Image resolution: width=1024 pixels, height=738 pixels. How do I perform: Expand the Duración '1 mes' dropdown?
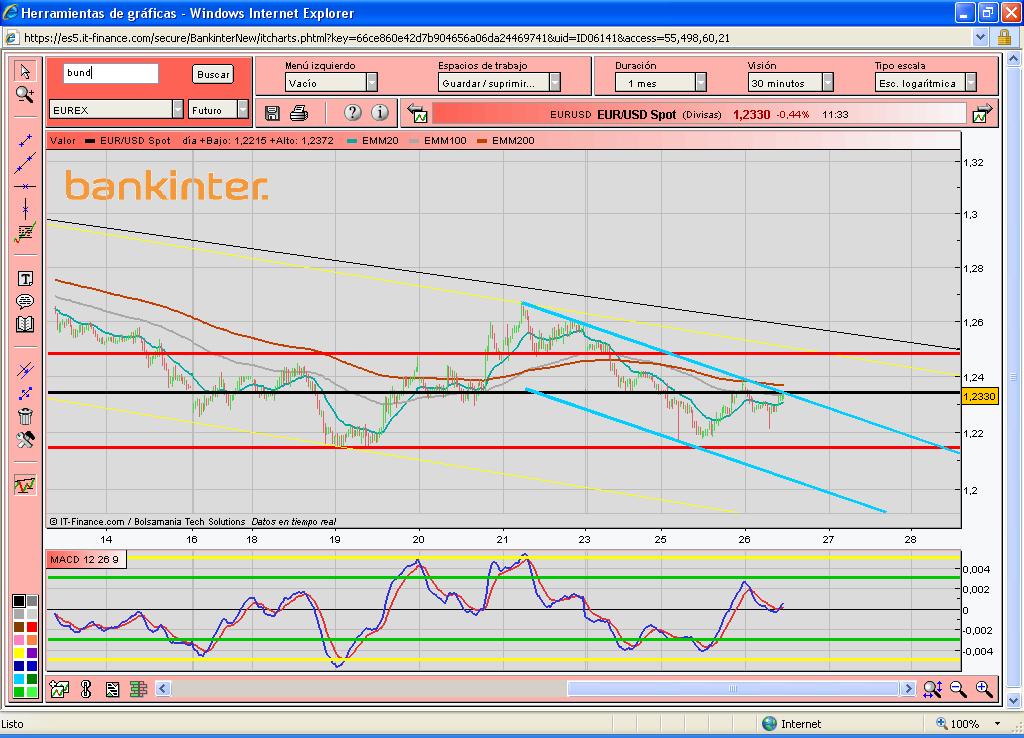point(700,83)
